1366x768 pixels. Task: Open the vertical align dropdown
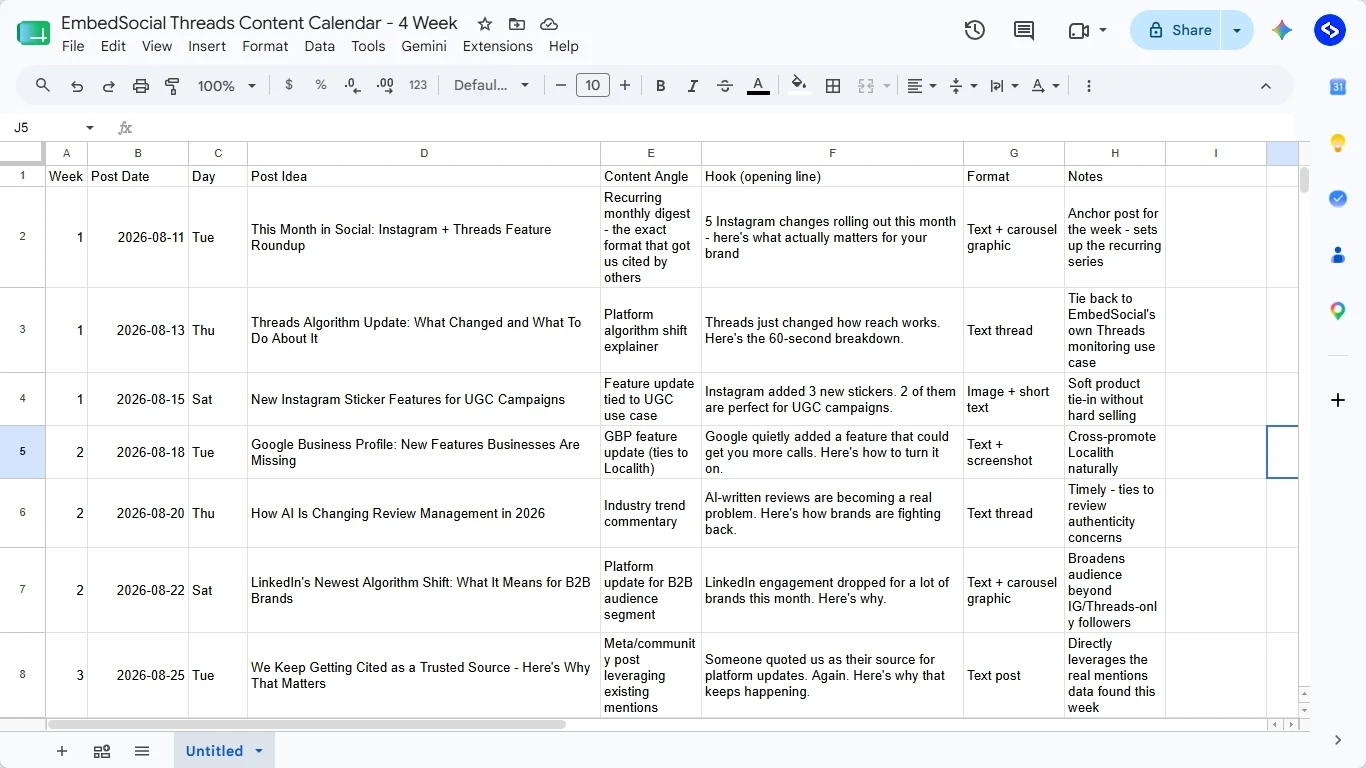(962, 86)
